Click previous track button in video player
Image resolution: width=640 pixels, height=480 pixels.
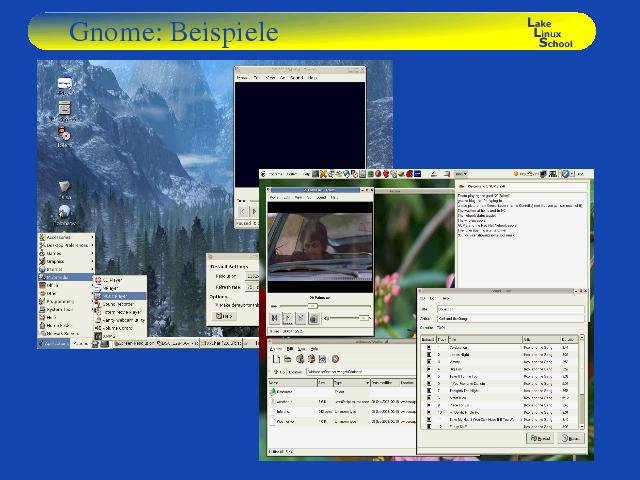[275, 318]
